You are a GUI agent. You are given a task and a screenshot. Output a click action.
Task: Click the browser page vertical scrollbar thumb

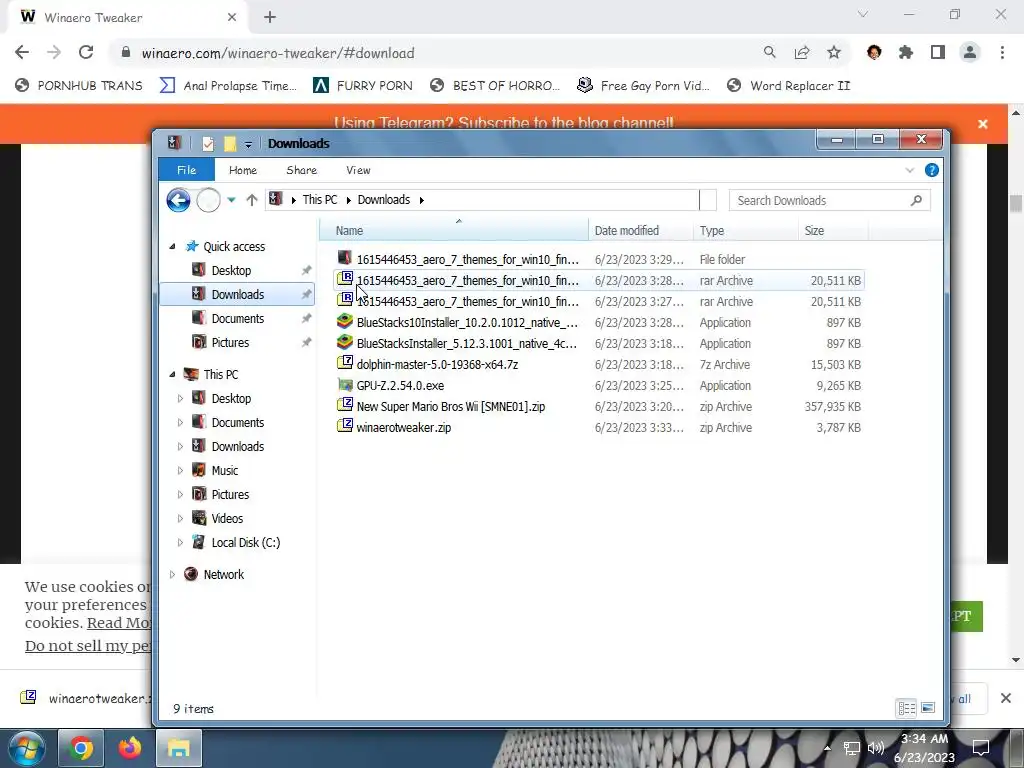pos(1016,203)
